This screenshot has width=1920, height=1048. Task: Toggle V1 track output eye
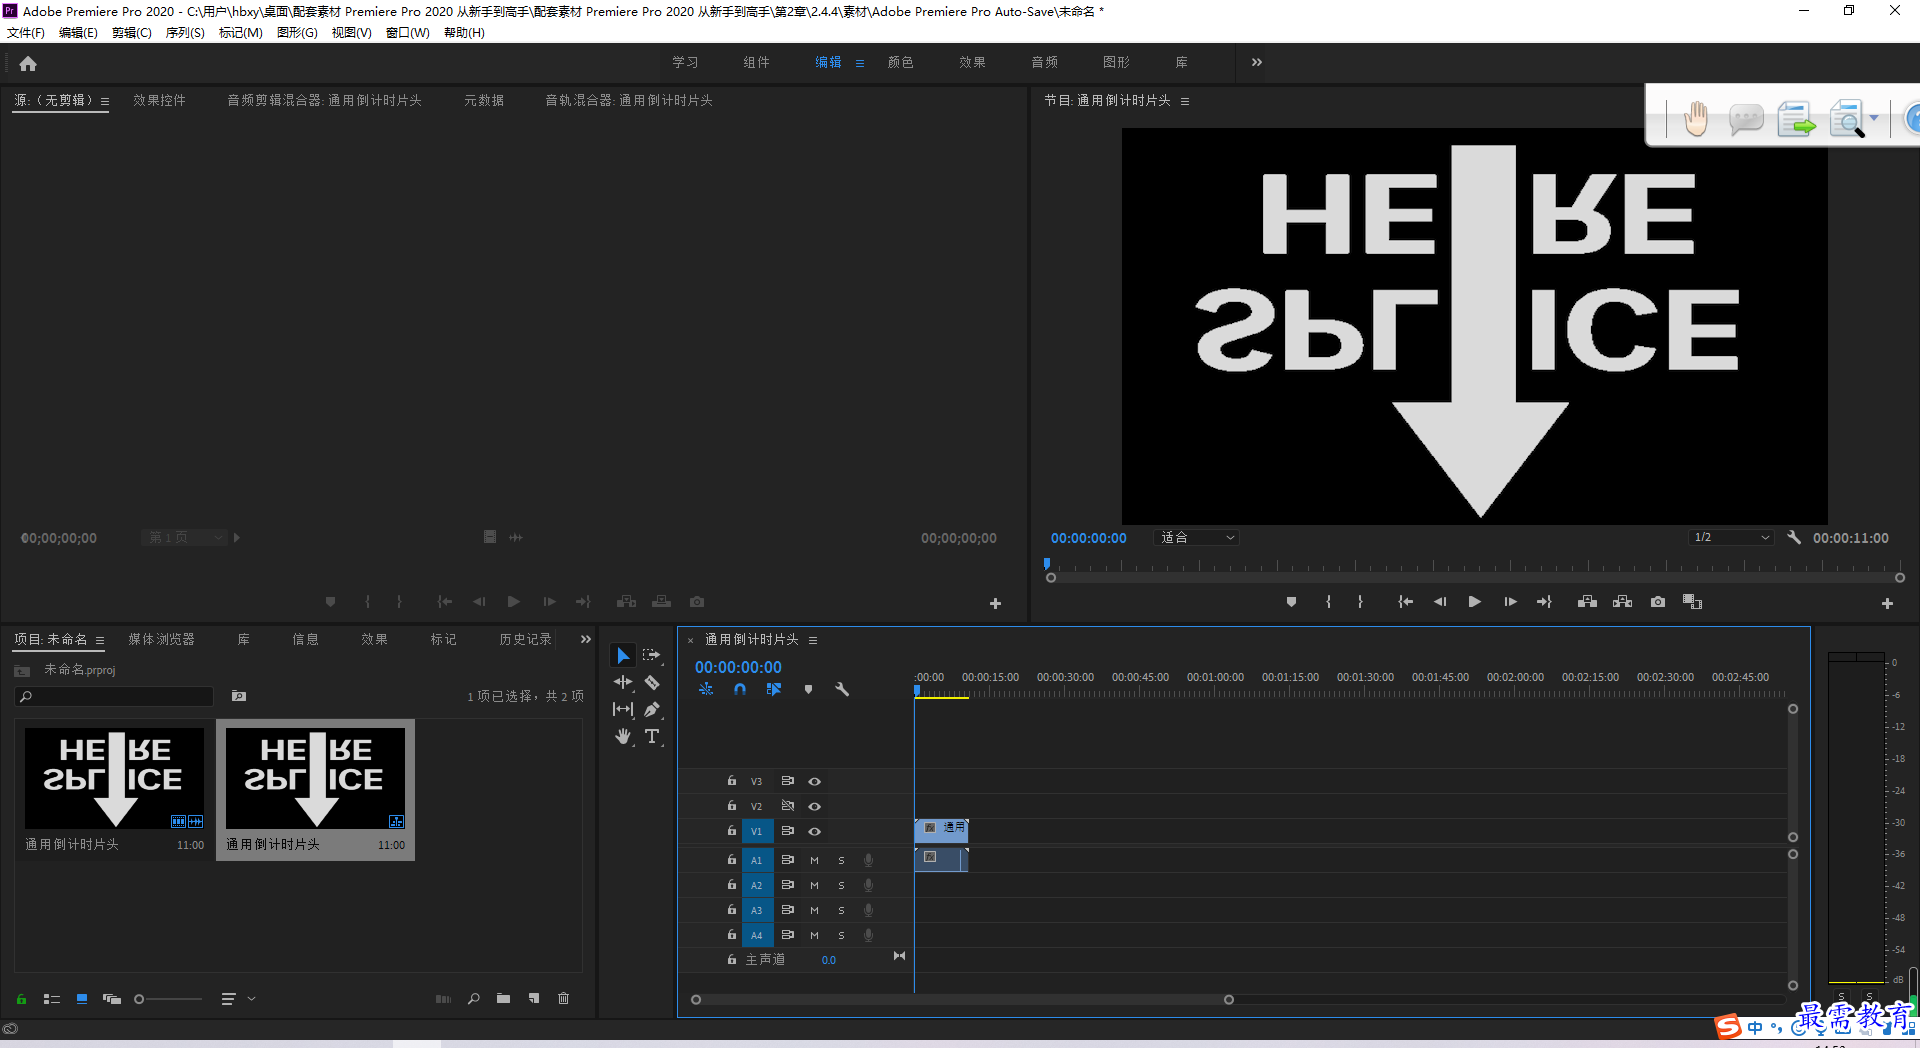coord(814,832)
